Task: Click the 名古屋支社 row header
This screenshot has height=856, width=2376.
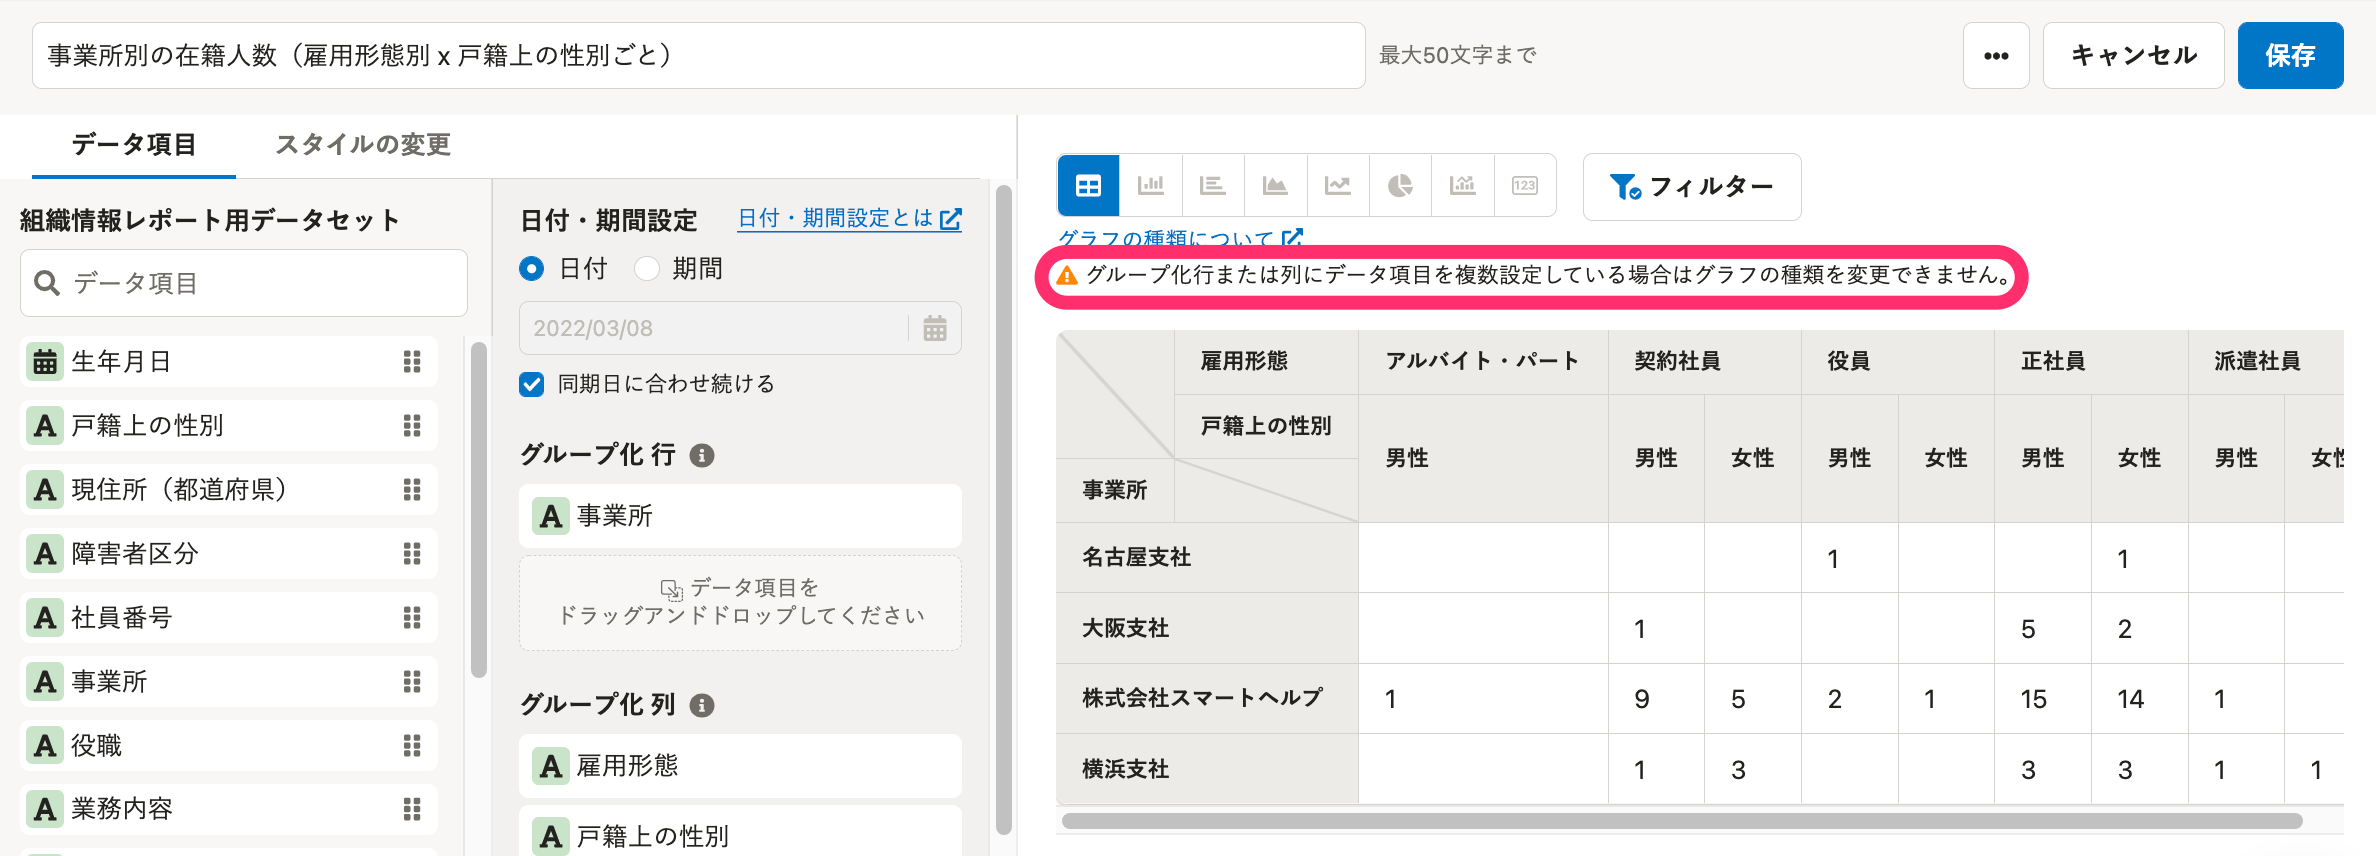Action: coord(1207,558)
